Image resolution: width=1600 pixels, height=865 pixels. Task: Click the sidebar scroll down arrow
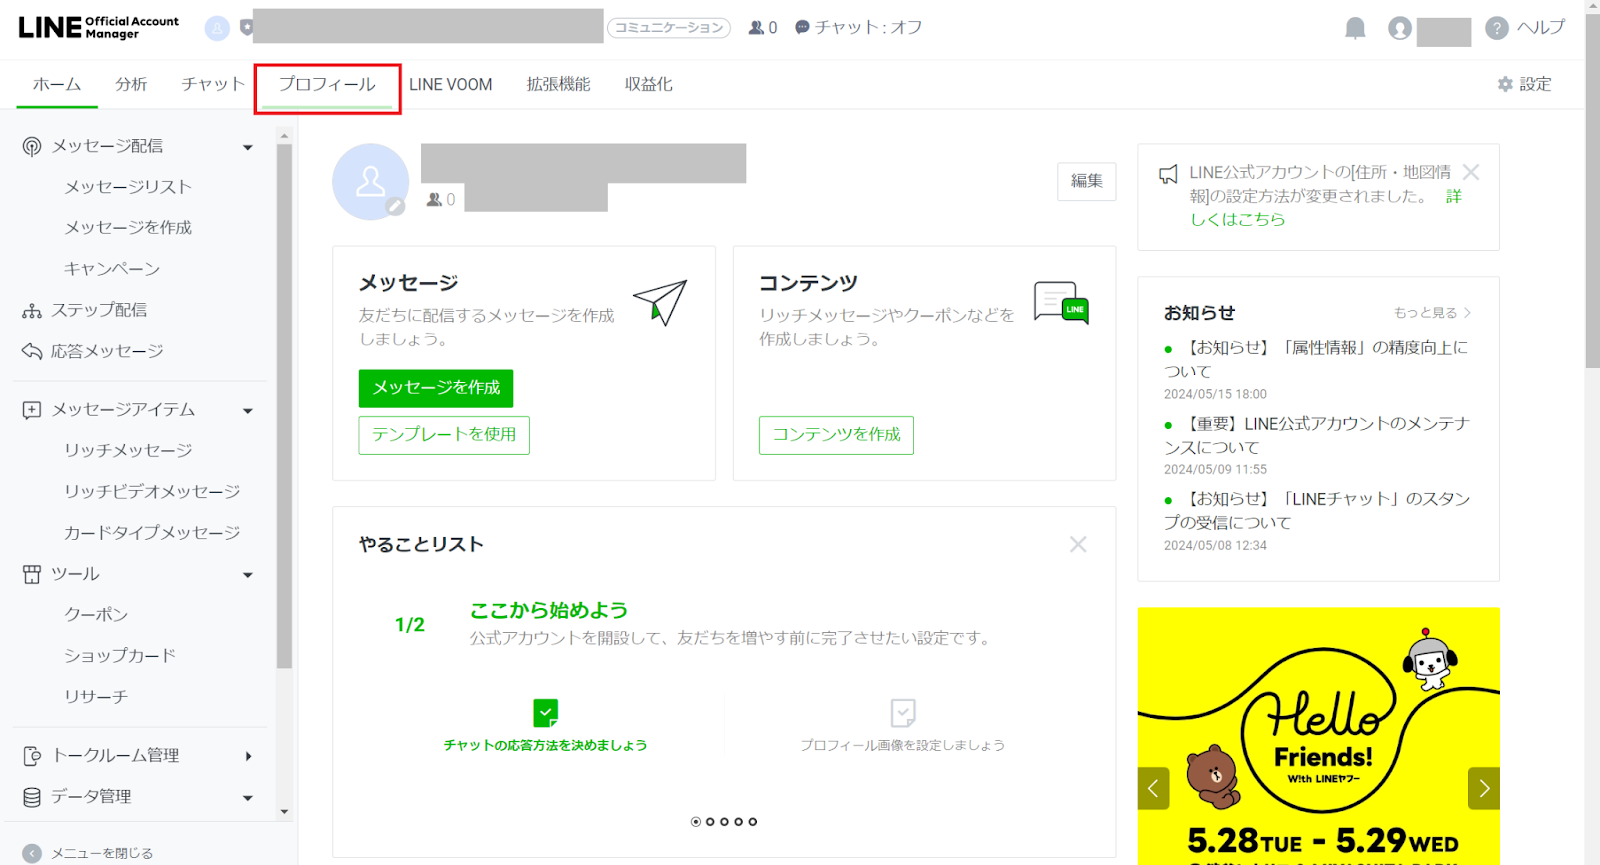coord(284,812)
